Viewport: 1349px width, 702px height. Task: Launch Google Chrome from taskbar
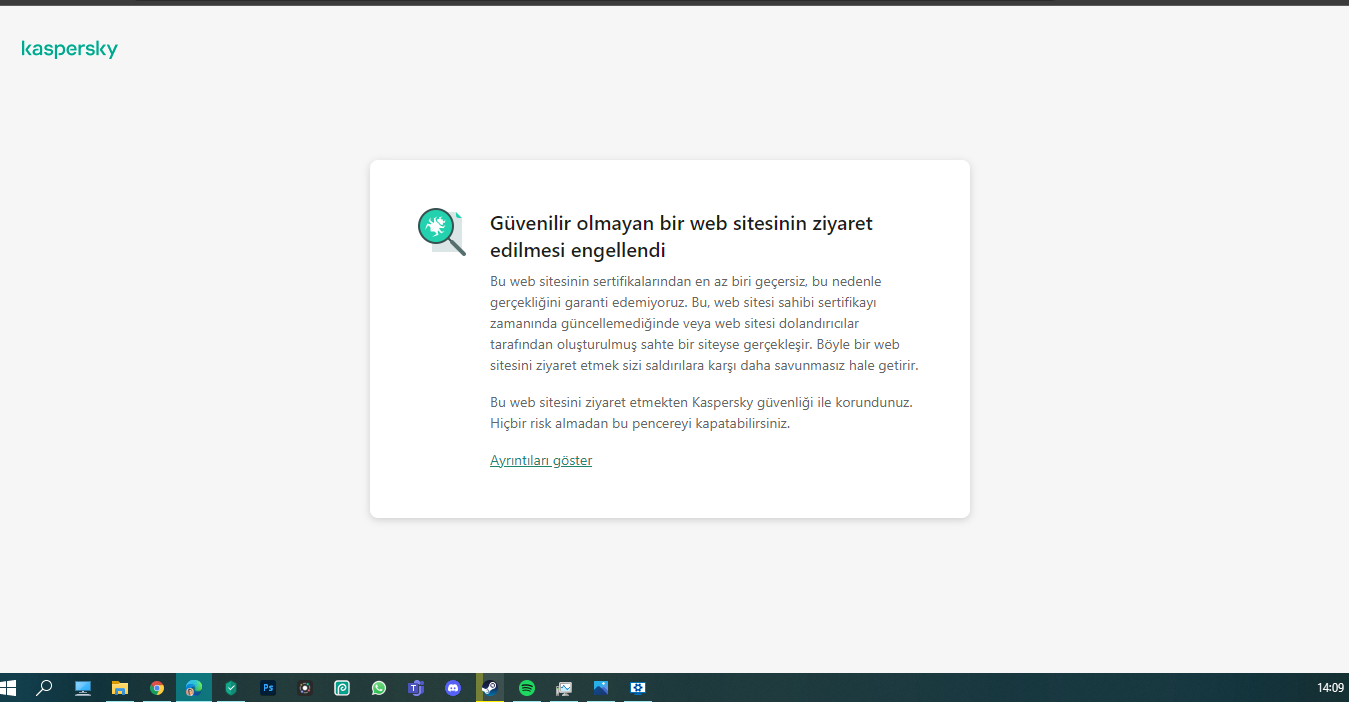pos(157,688)
